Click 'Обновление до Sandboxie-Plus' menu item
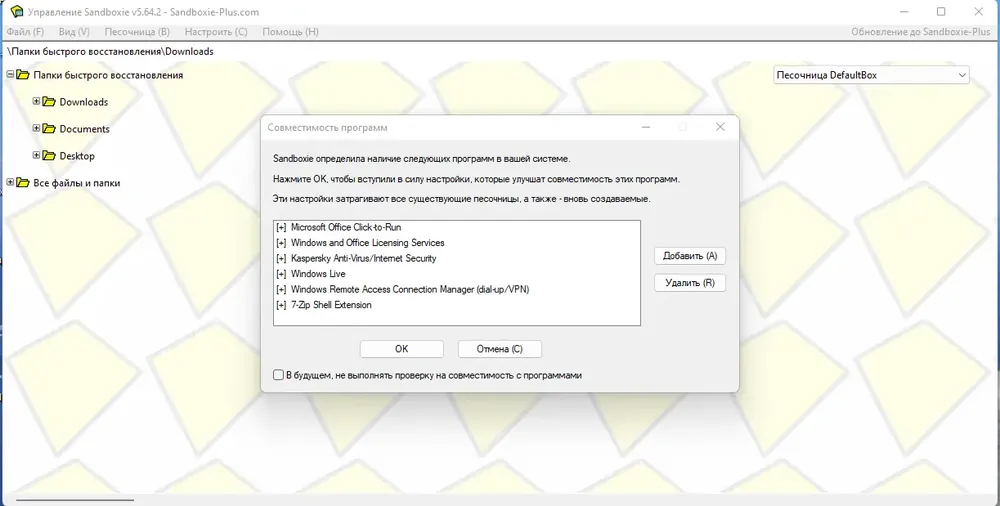This screenshot has width=1000, height=506. pos(920,32)
